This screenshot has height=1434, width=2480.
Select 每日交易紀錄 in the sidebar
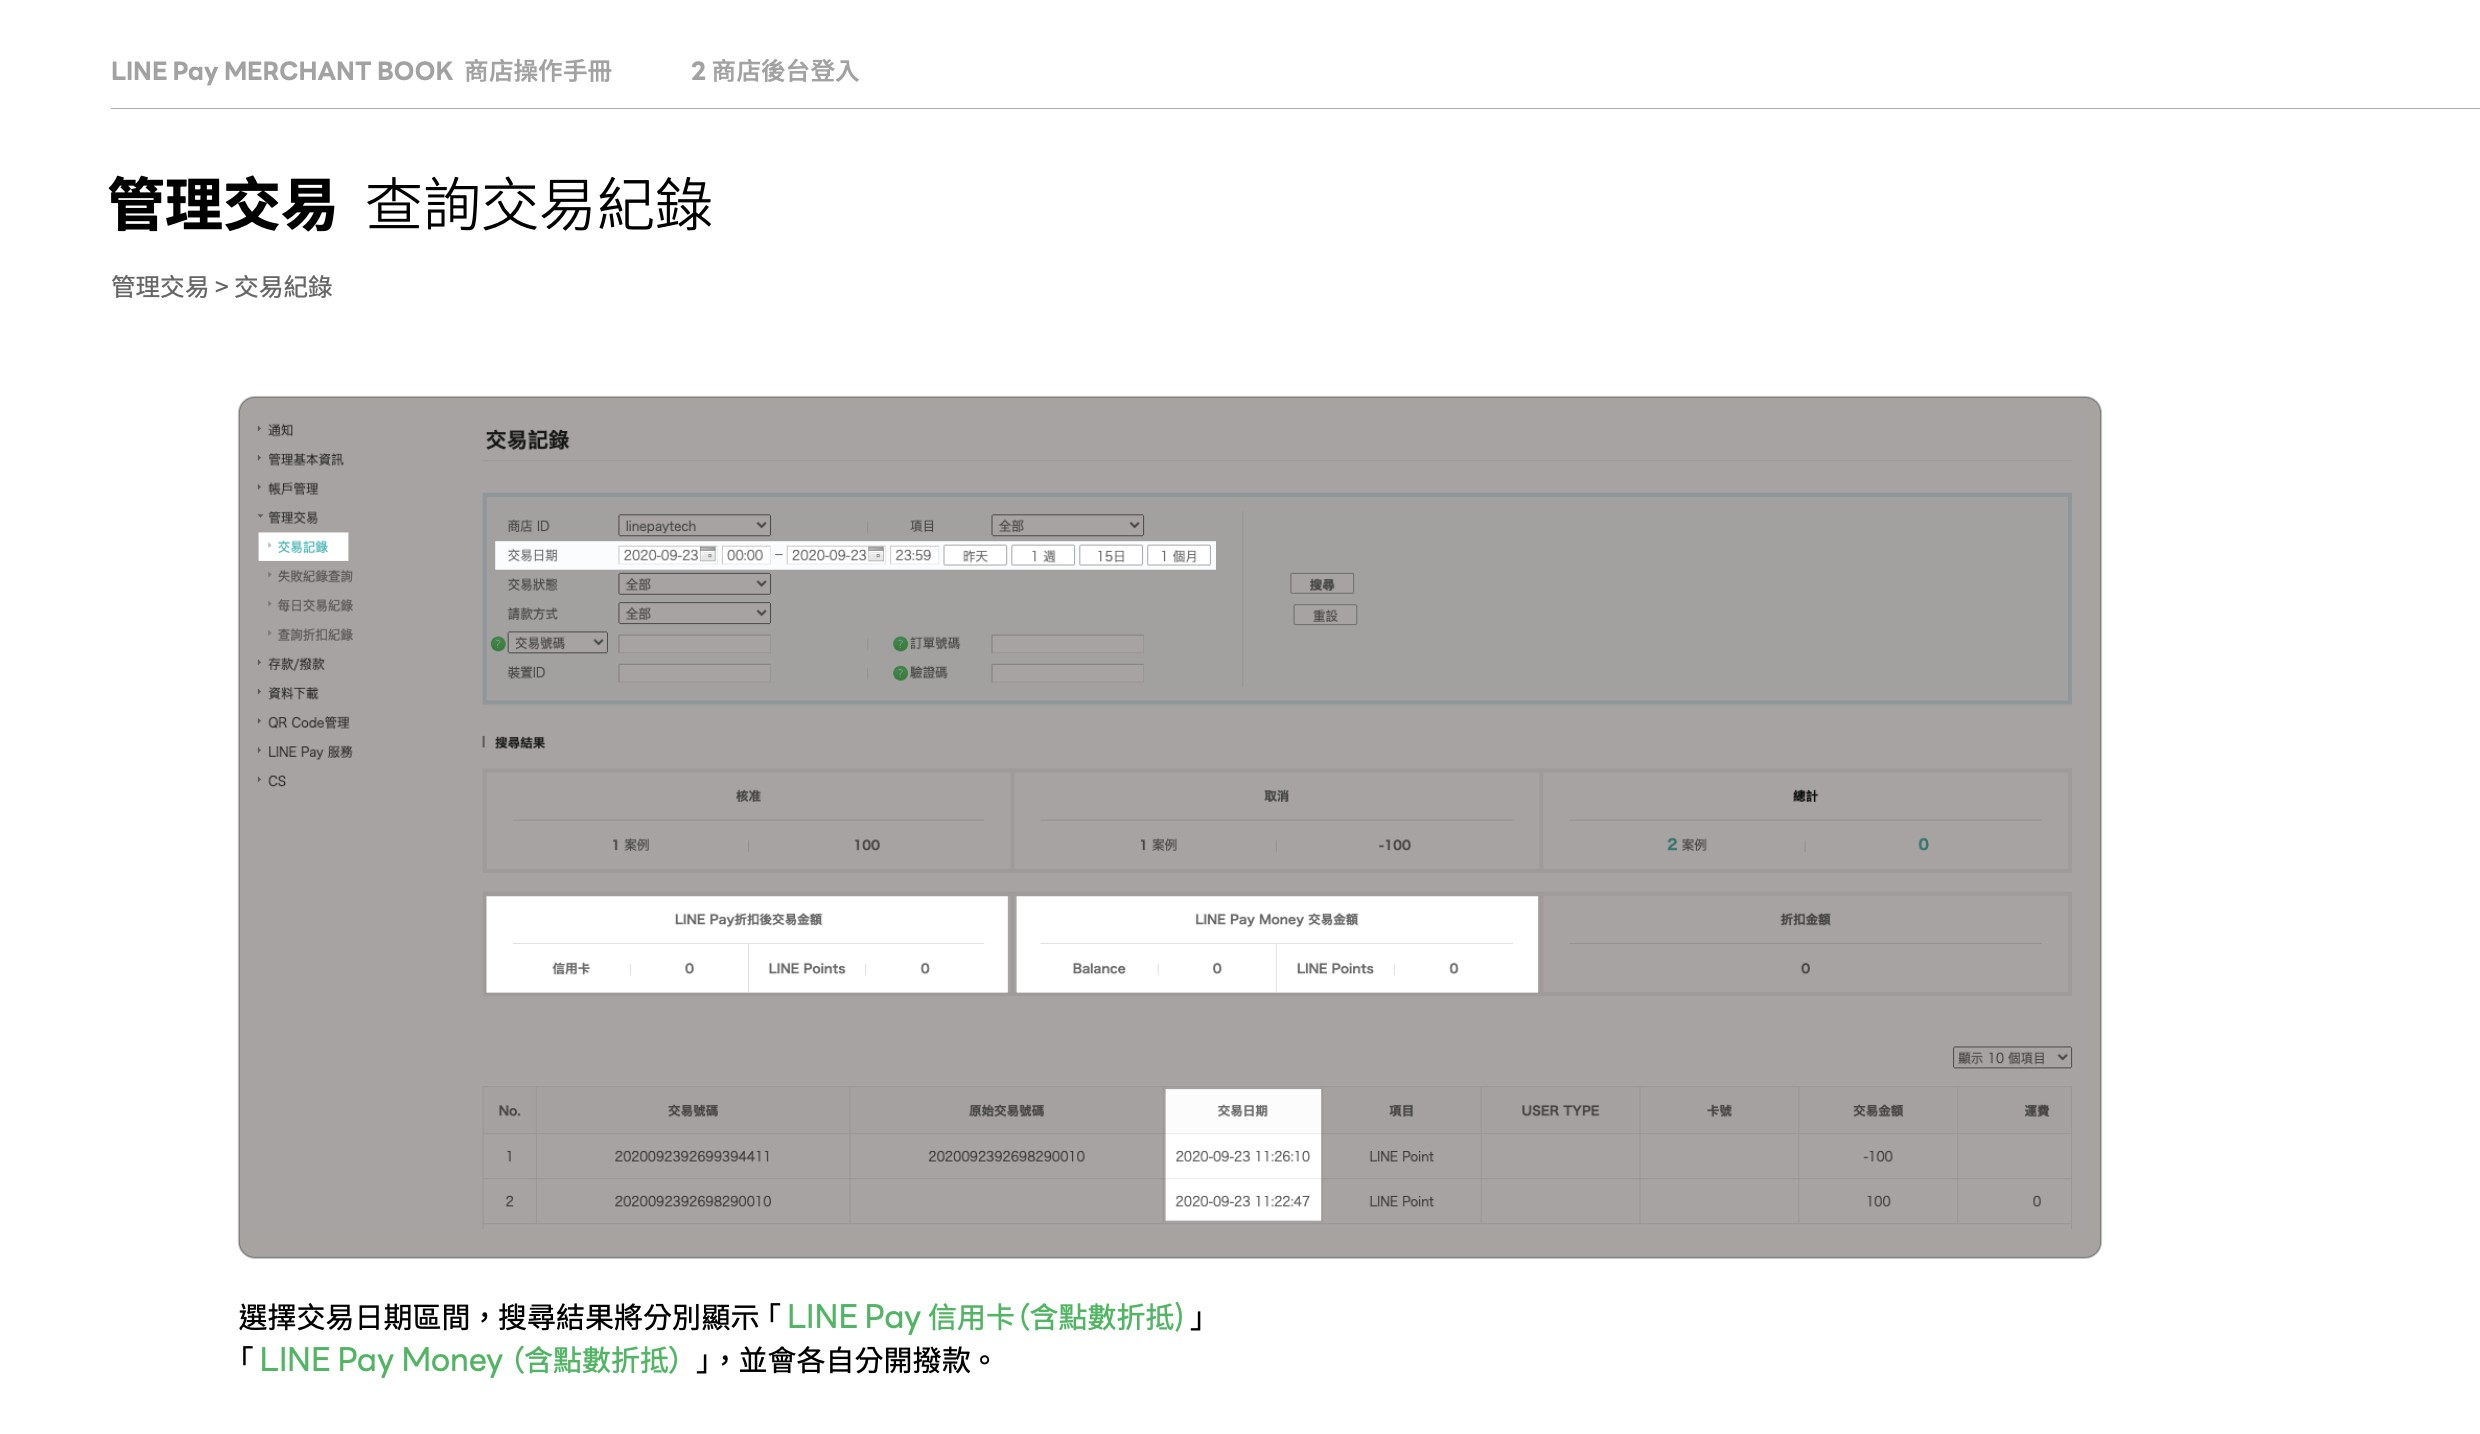314,605
